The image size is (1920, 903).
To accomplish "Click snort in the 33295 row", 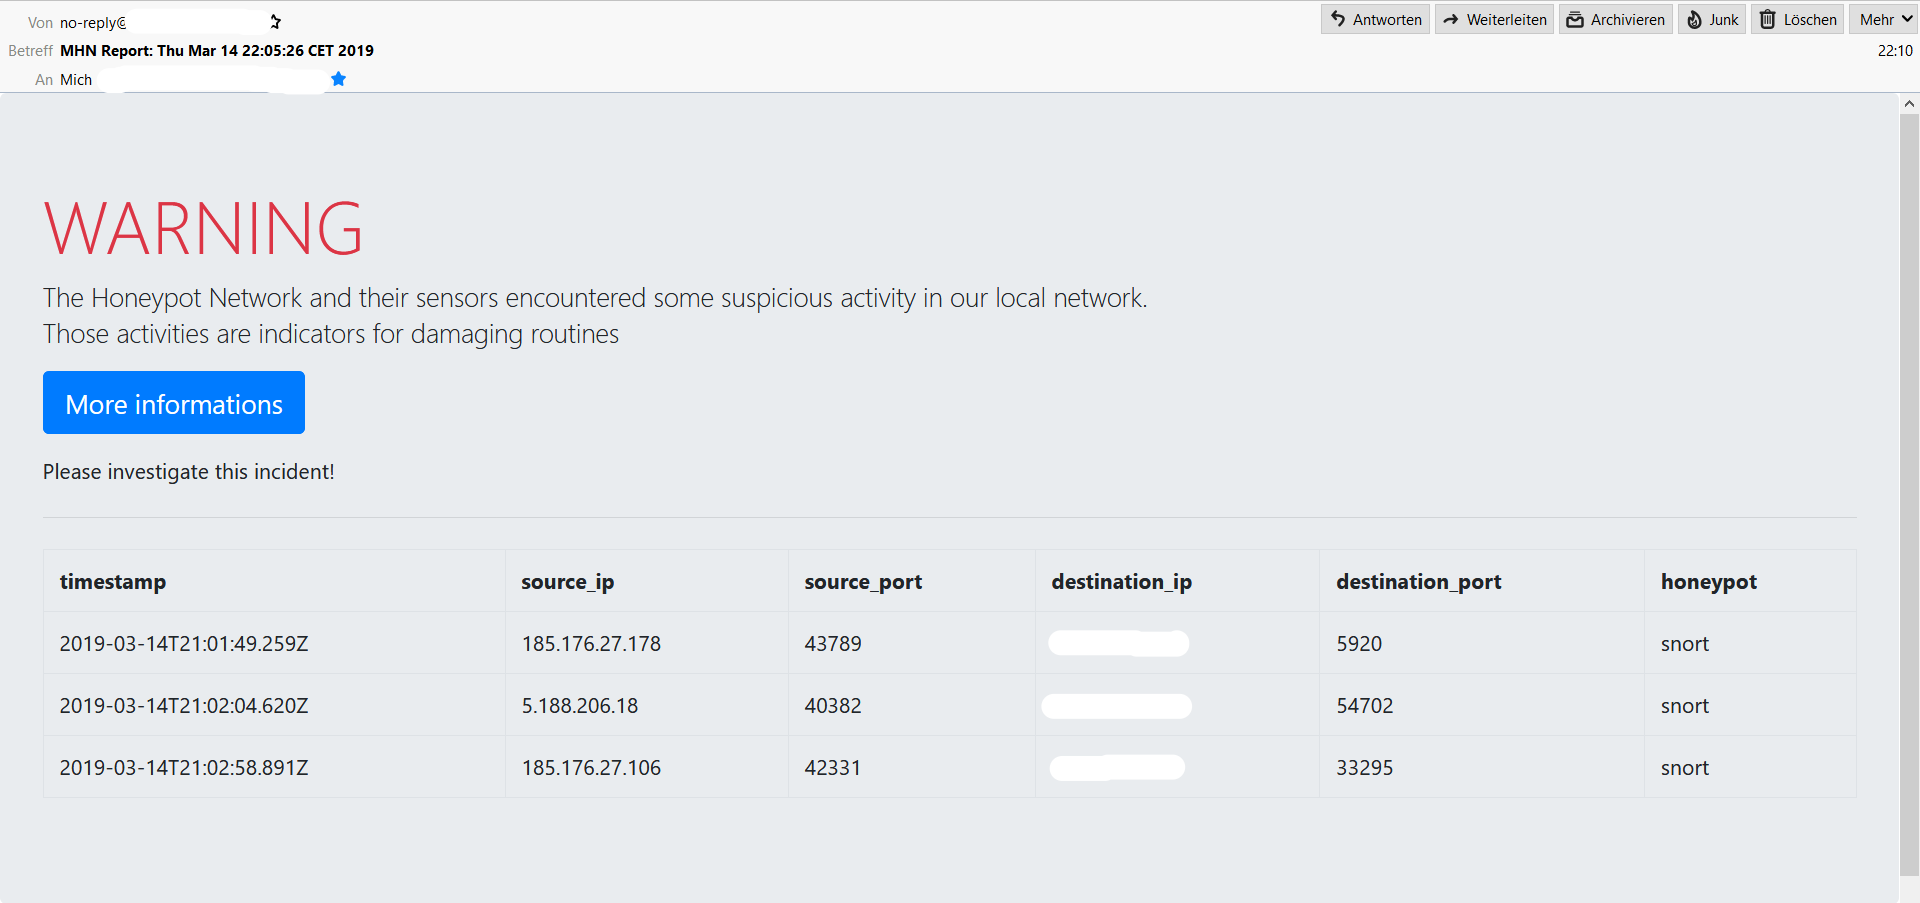I will click(1685, 768).
